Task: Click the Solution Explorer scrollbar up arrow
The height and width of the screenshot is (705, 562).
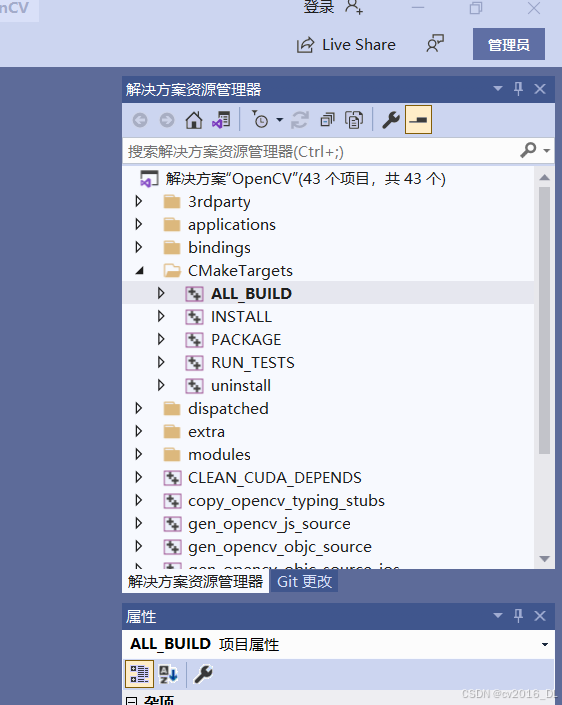Action: (x=544, y=177)
